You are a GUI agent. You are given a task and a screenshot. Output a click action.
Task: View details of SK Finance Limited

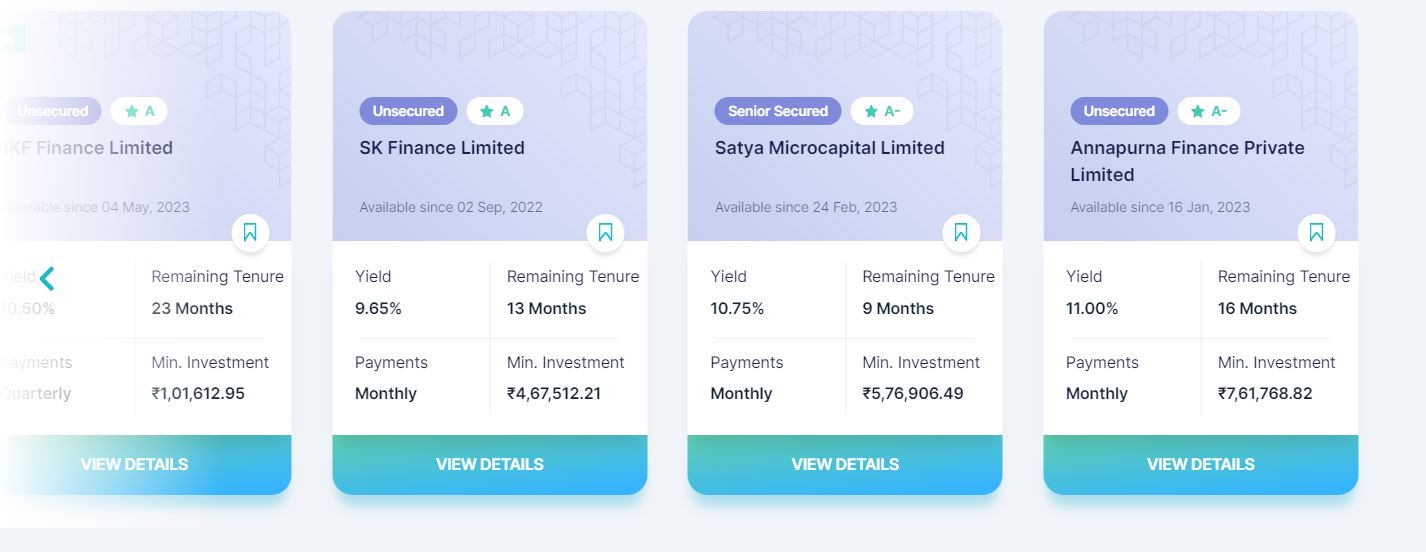pos(490,465)
